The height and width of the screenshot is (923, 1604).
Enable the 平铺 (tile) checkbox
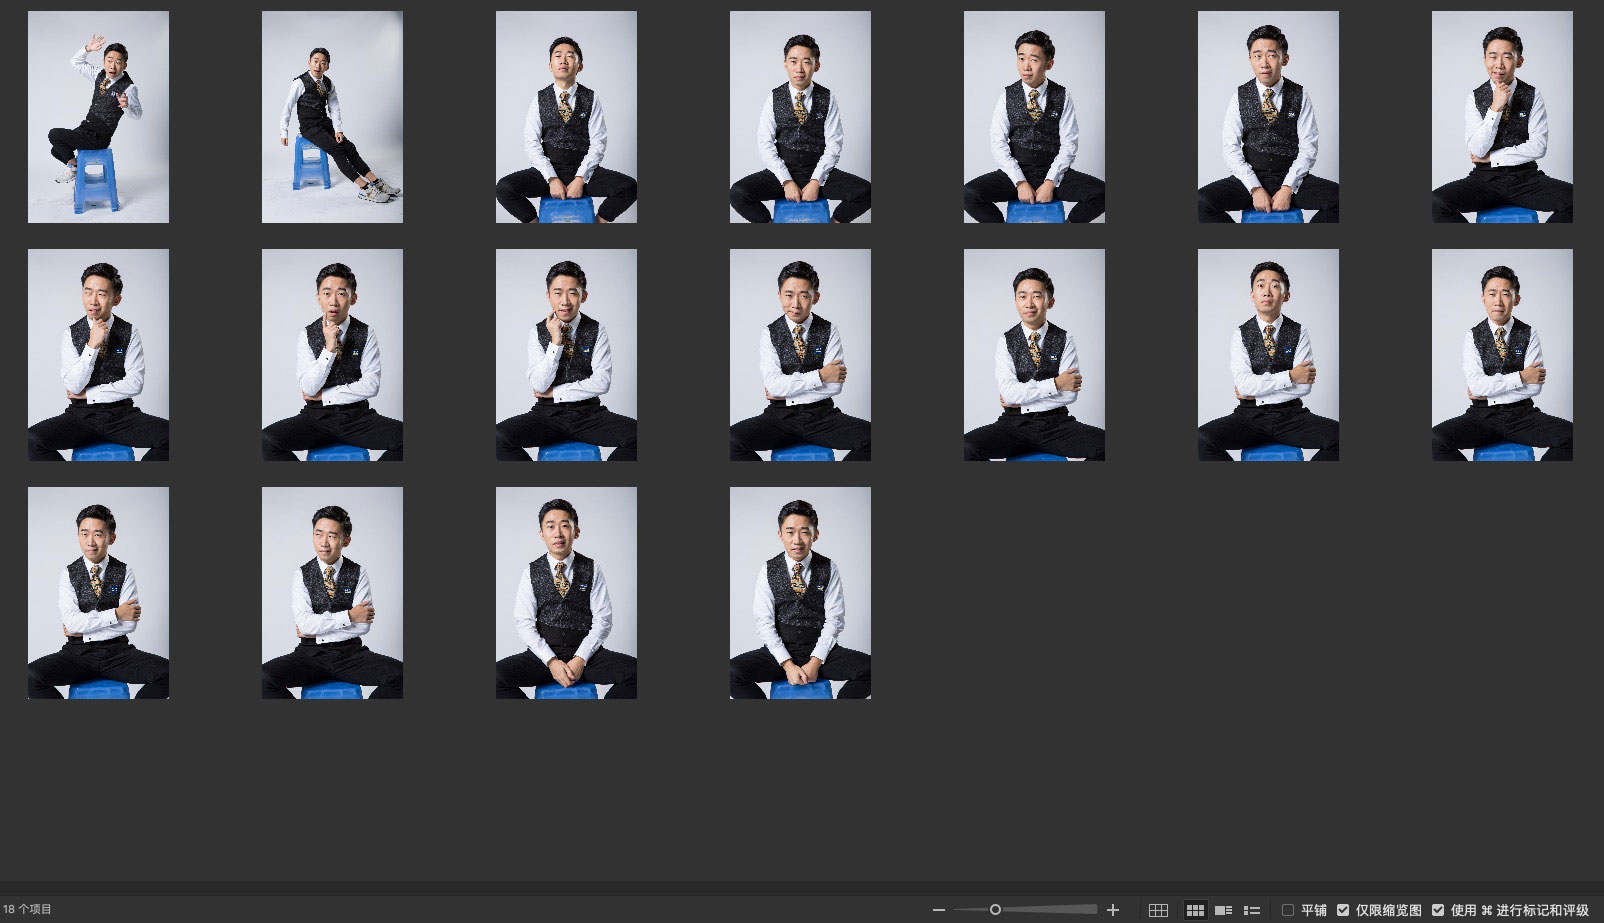pyautogui.click(x=1288, y=910)
